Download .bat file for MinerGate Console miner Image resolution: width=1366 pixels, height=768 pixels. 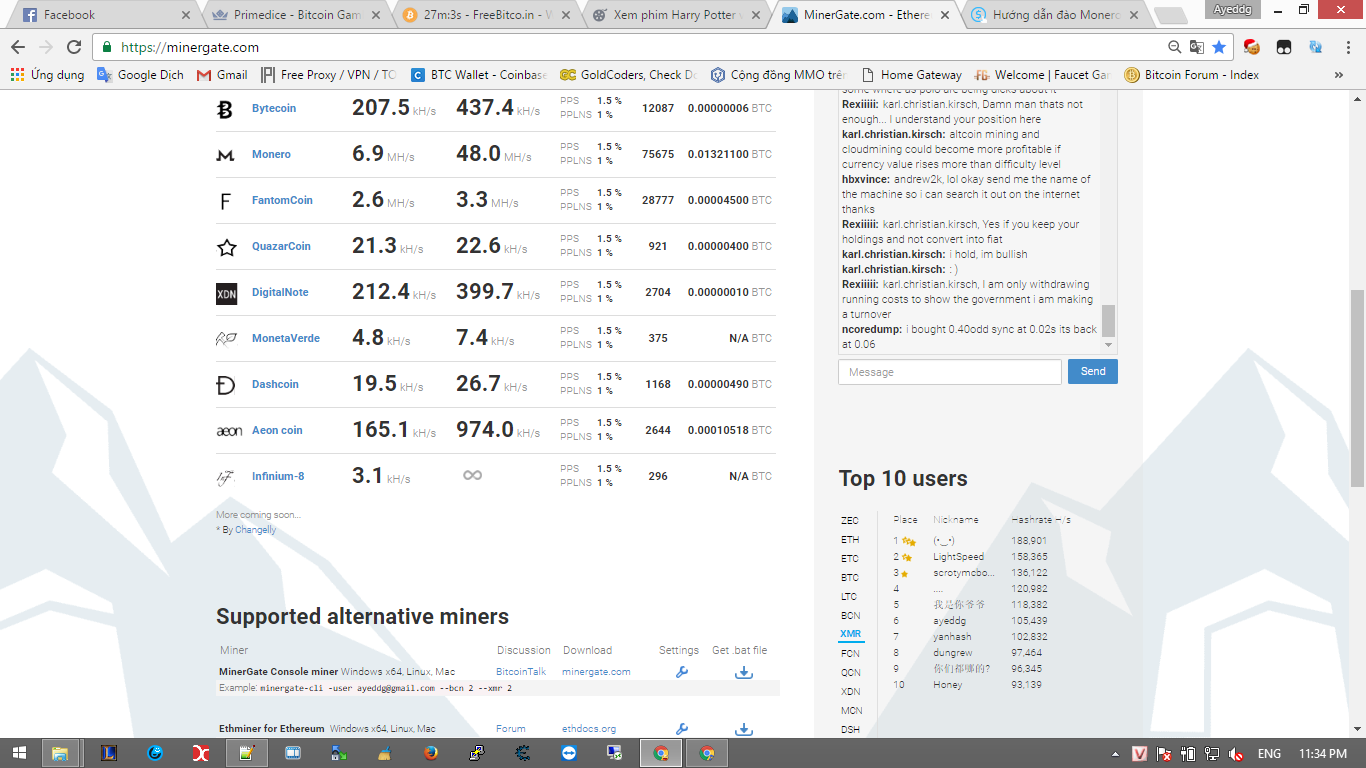743,672
